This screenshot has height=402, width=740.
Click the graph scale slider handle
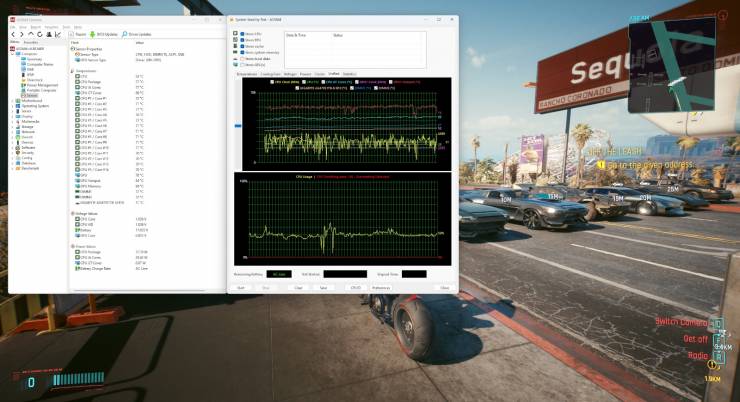238,126
